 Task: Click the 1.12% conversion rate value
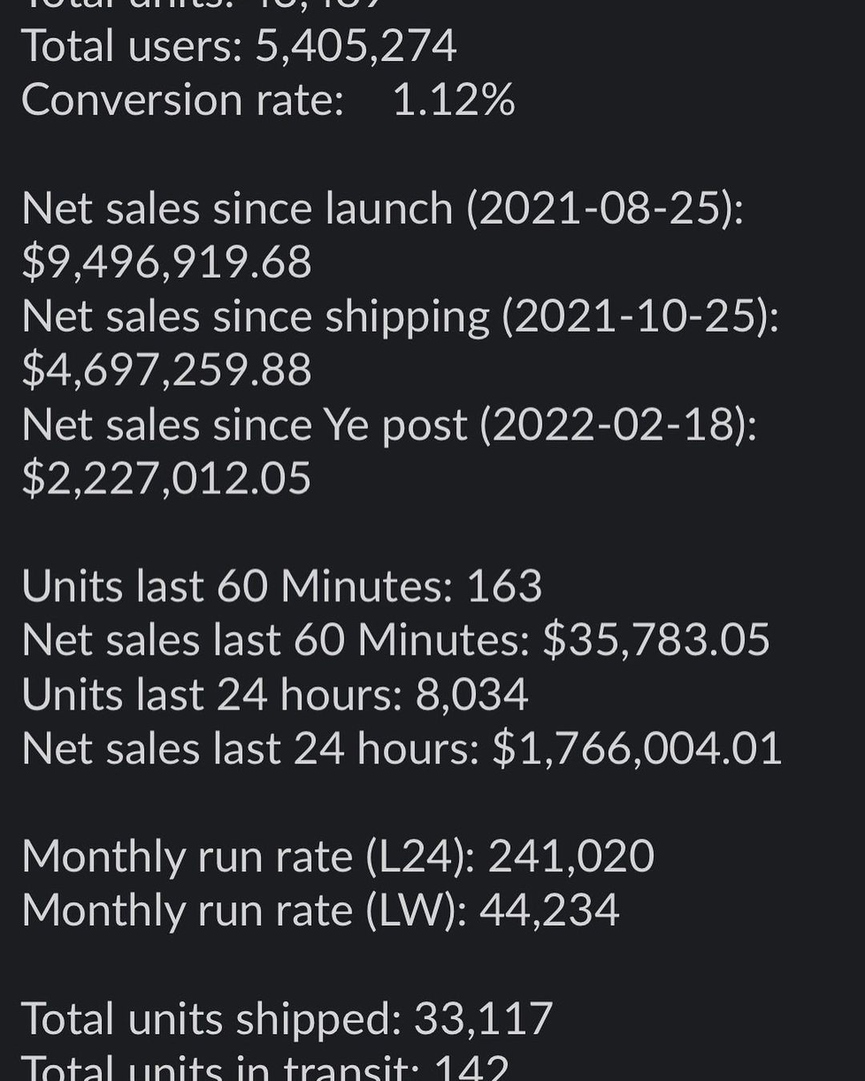[453, 100]
